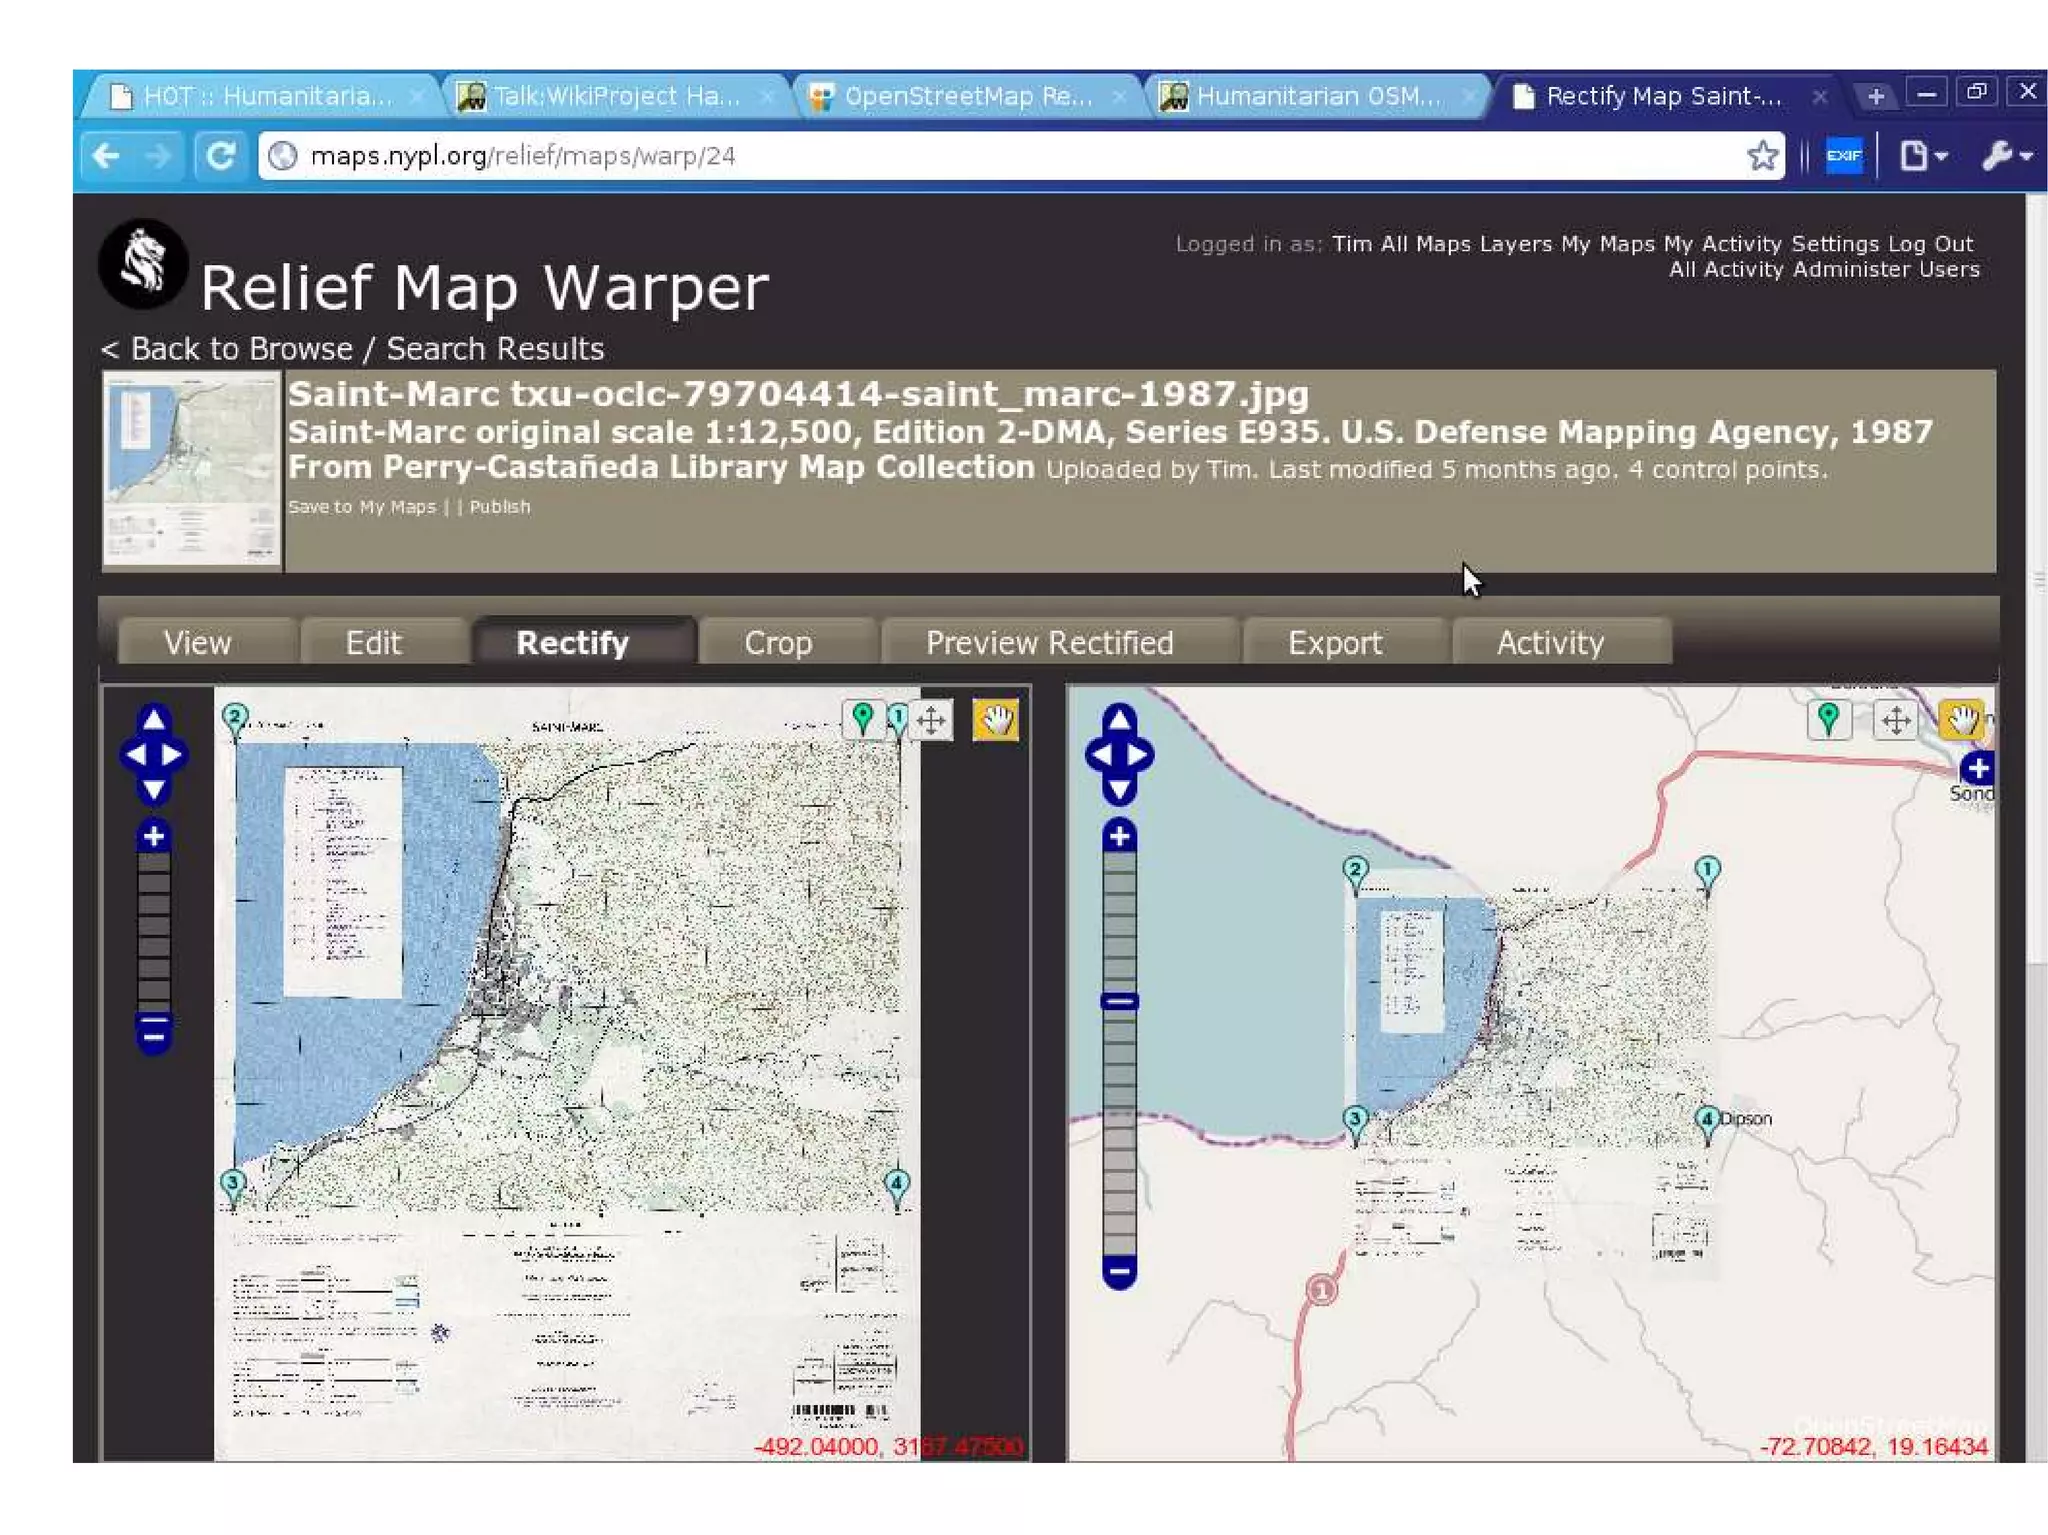Click zoom in plus on left map

point(154,836)
